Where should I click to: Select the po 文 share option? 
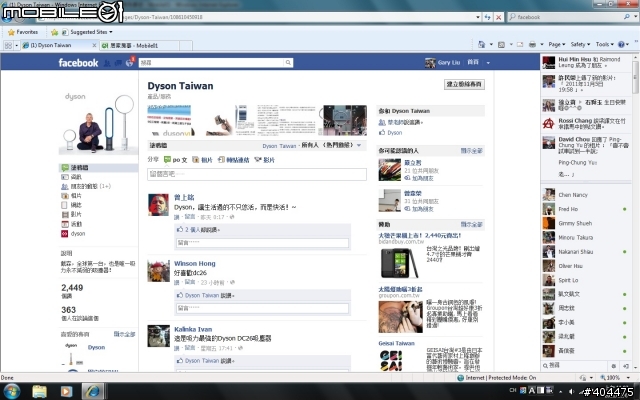coord(176,160)
